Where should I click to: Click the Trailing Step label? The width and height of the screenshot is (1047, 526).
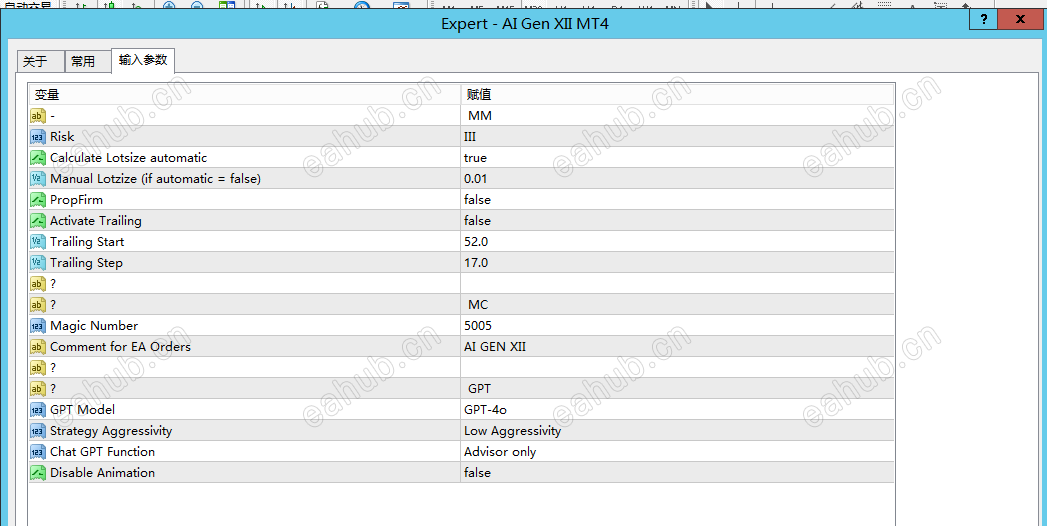point(86,263)
